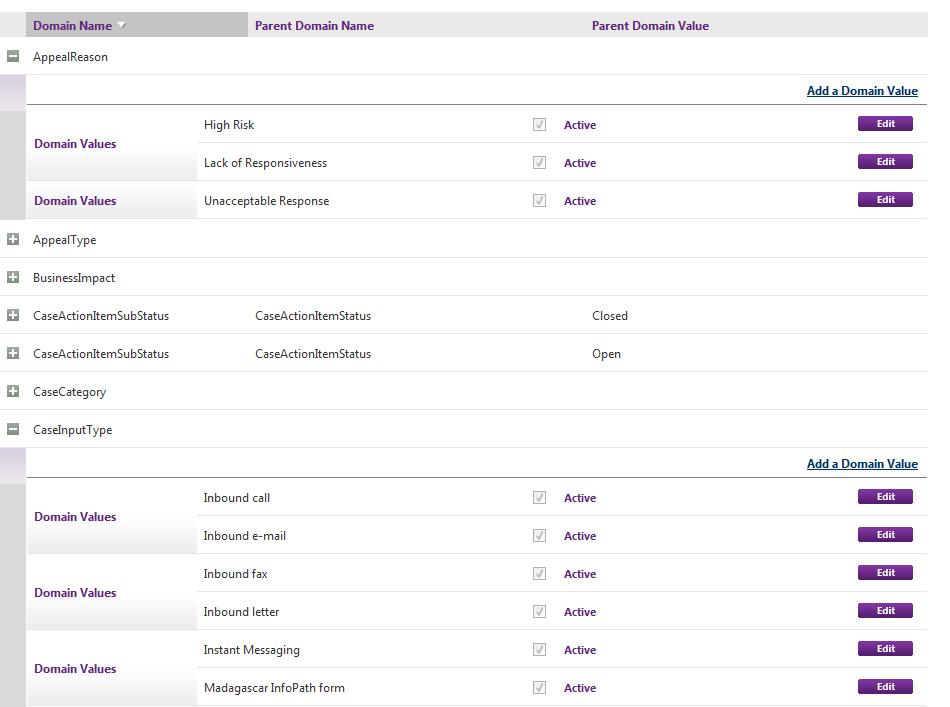This screenshot has height=707, width=950.
Task: Click Add a Domain Value under CaseInputType
Action: [x=862, y=464]
